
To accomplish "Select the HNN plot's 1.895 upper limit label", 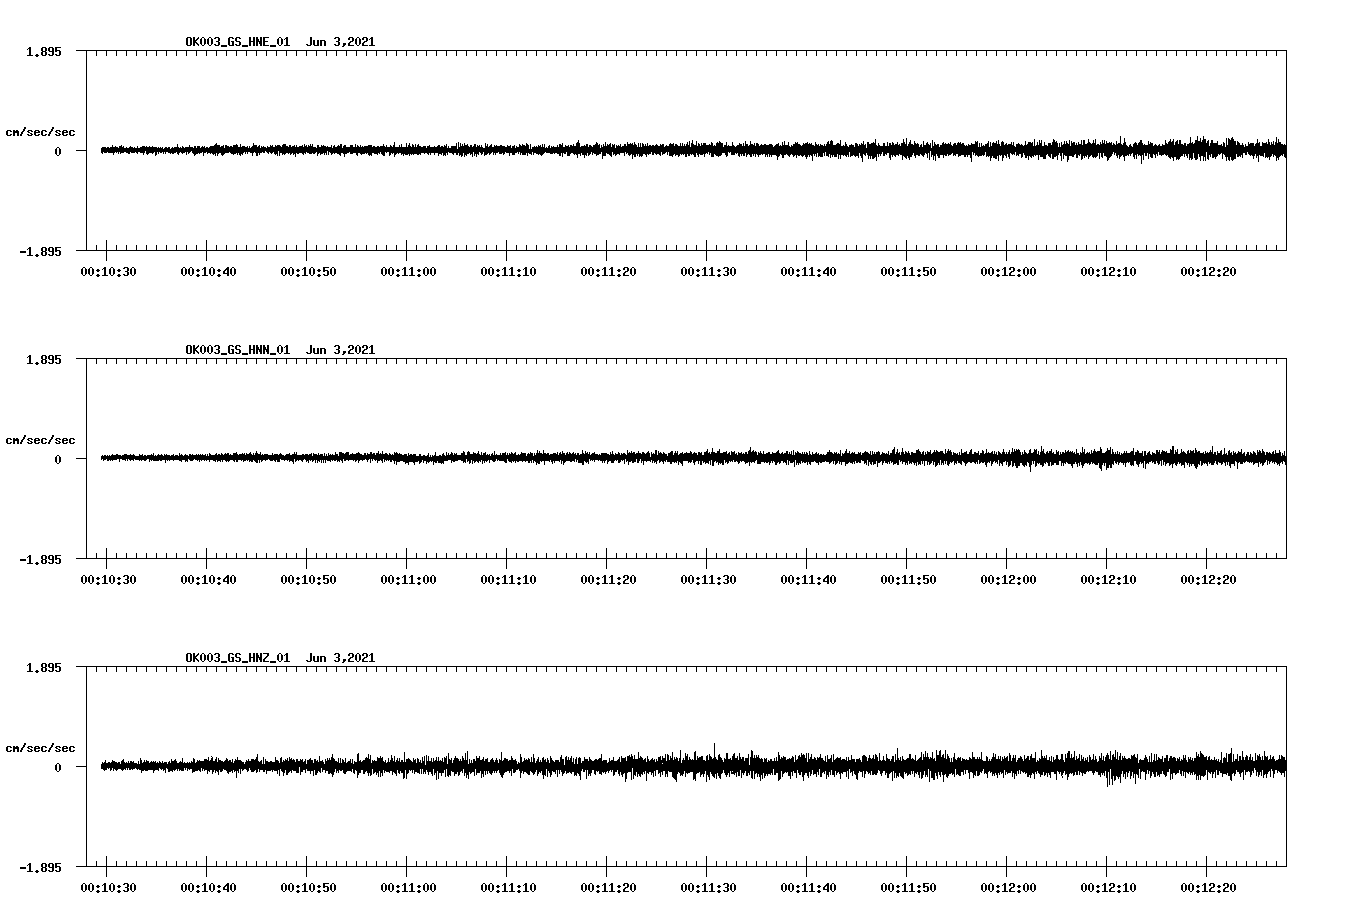I will [43, 359].
